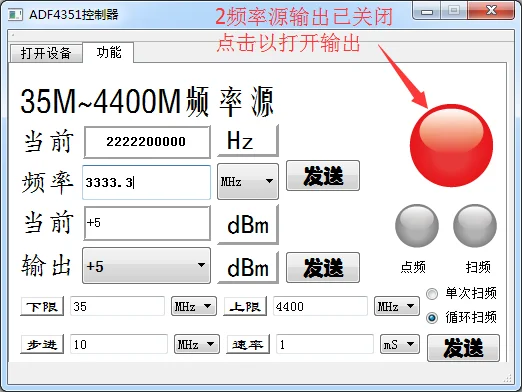This screenshot has width=522, height=392.
Task: Click the 速率 button
Action: tap(248, 344)
